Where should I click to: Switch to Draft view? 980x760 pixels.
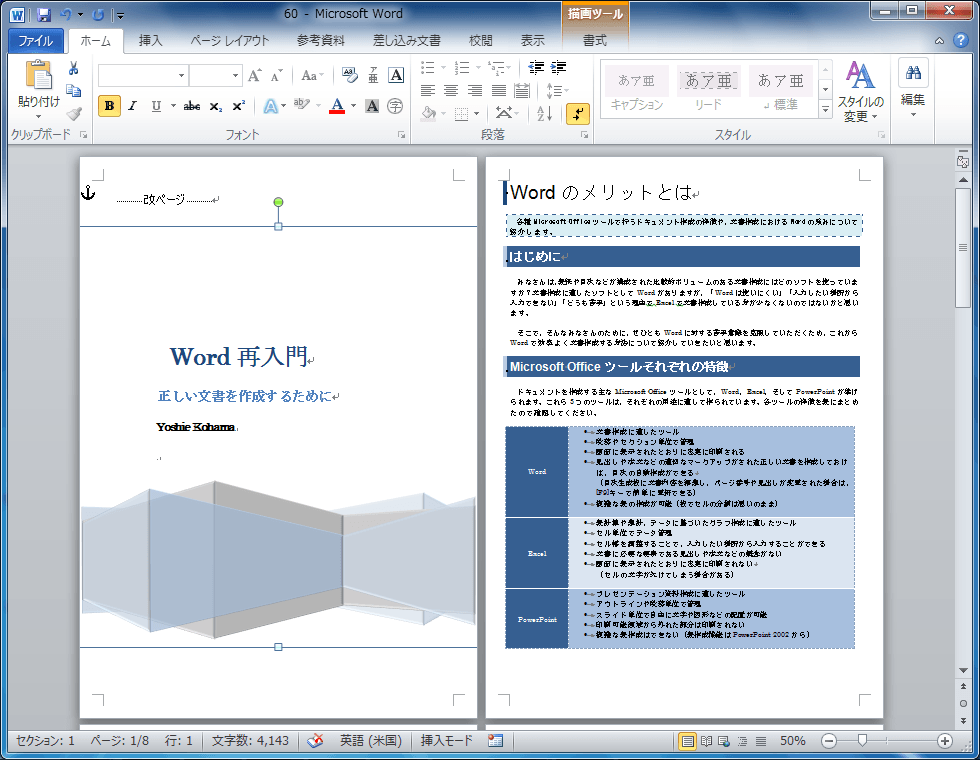tap(761, 741)
